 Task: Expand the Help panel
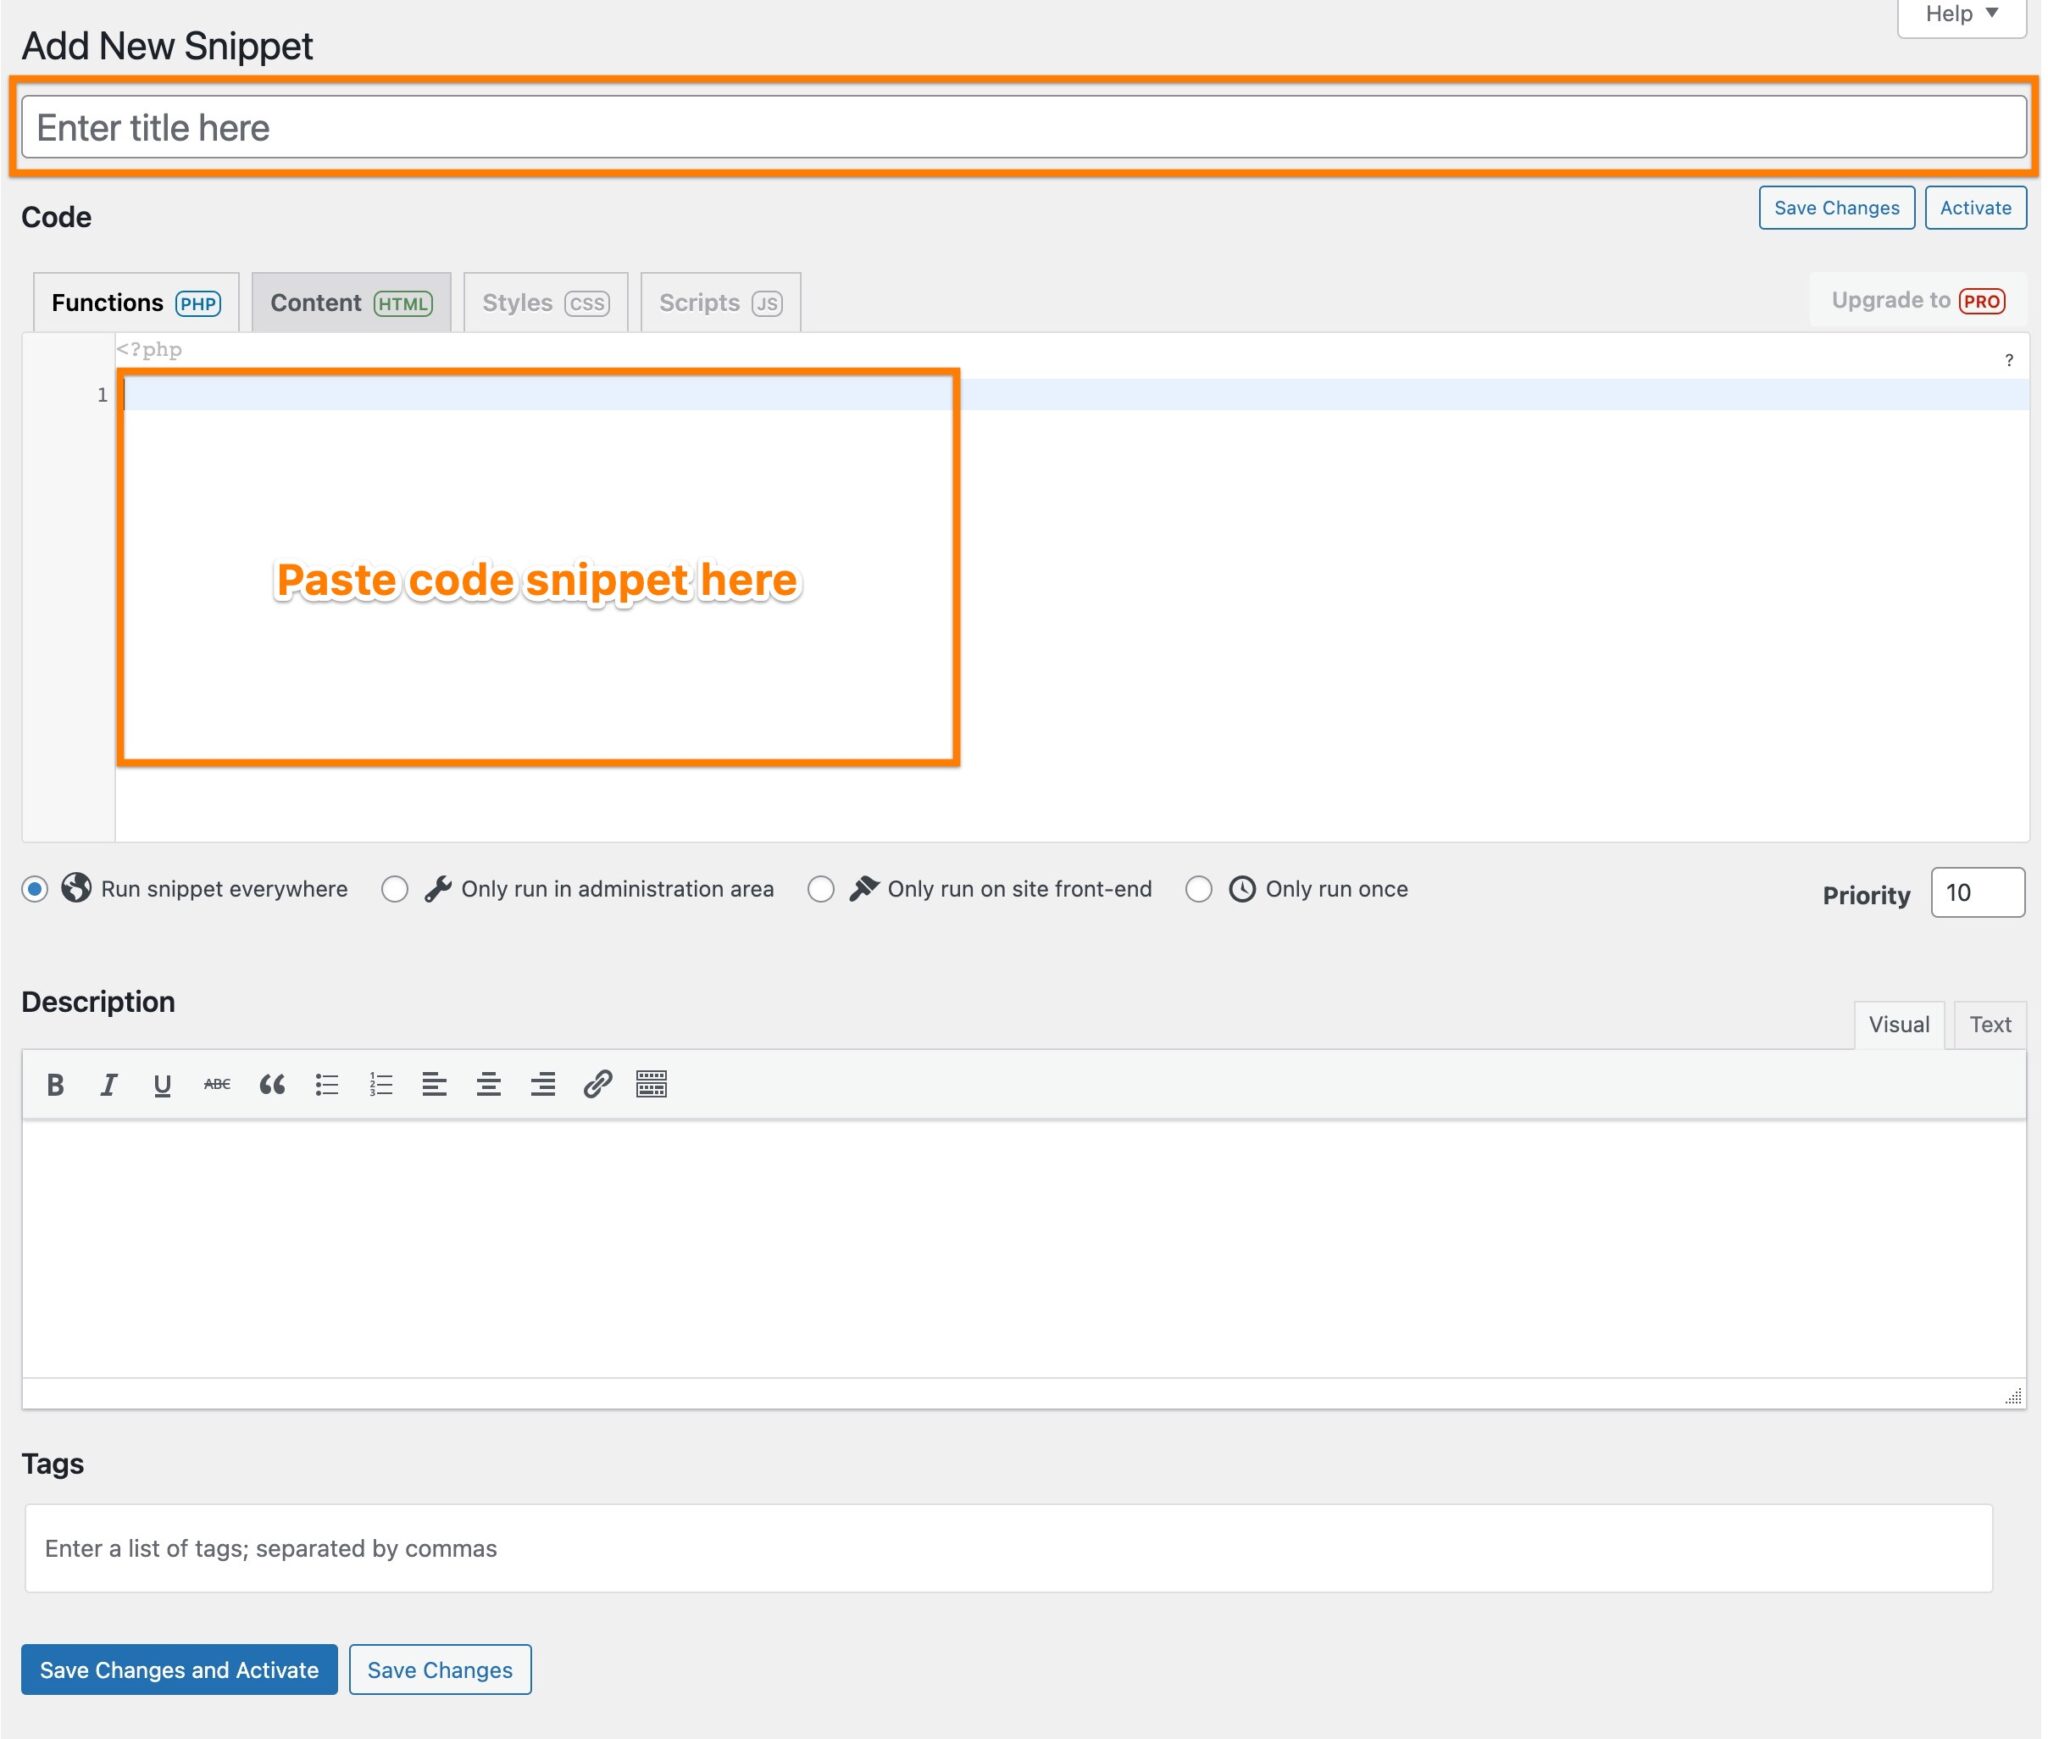1959,14
